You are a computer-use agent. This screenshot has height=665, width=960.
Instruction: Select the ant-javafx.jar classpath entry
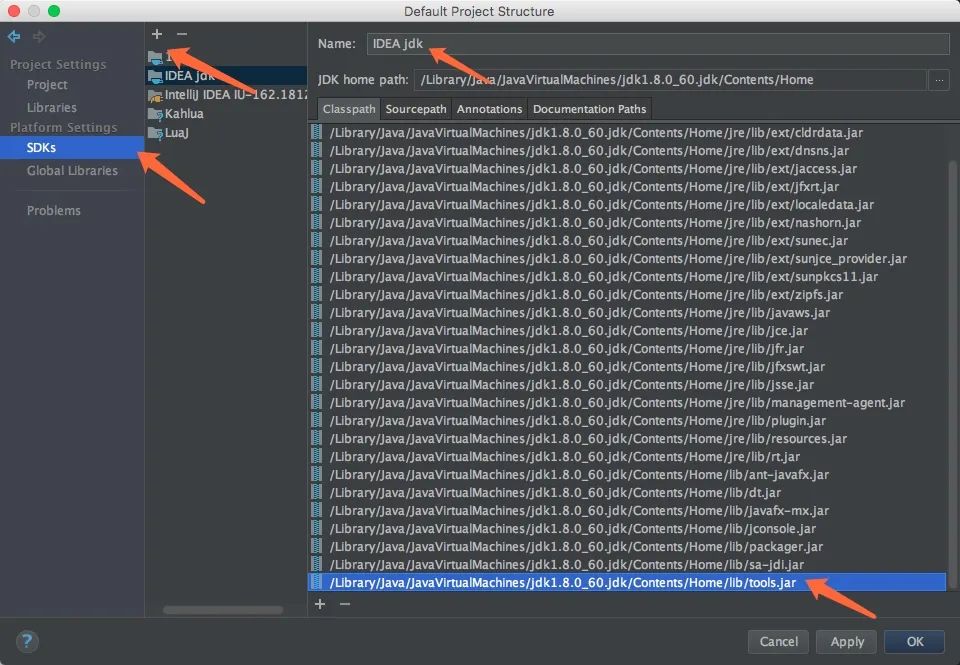(x=627, y=475)
